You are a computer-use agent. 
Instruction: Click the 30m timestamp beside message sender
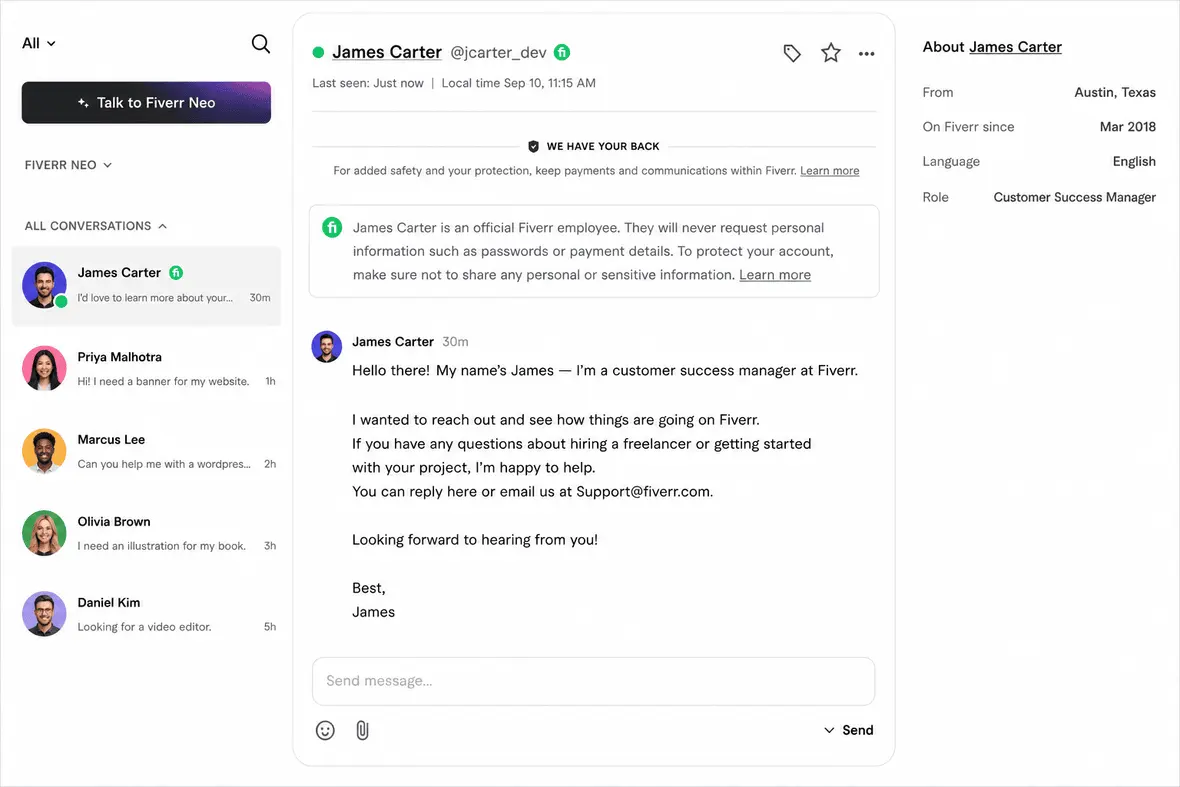click(455, 342)
